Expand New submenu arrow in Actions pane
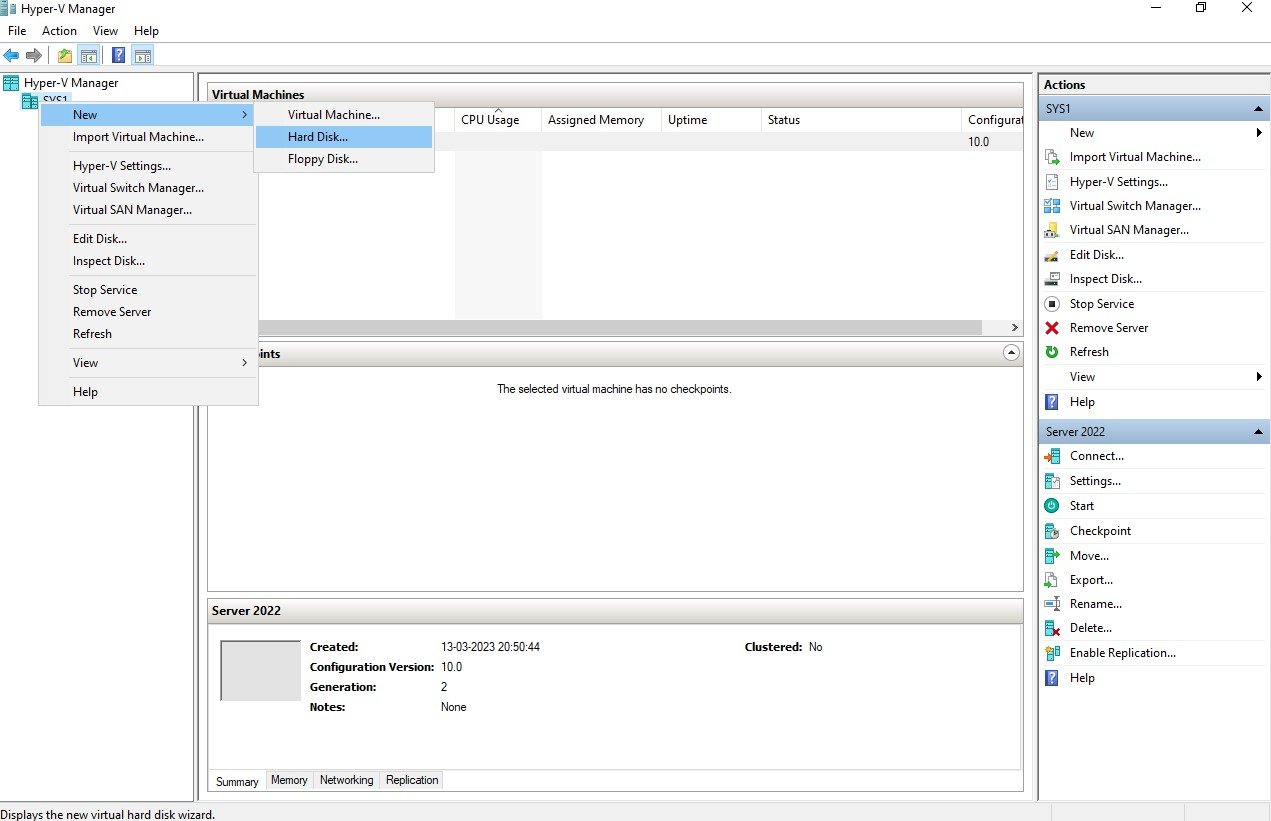The width and height of the screenshot is (1271, 821). tap(1259, 133)
